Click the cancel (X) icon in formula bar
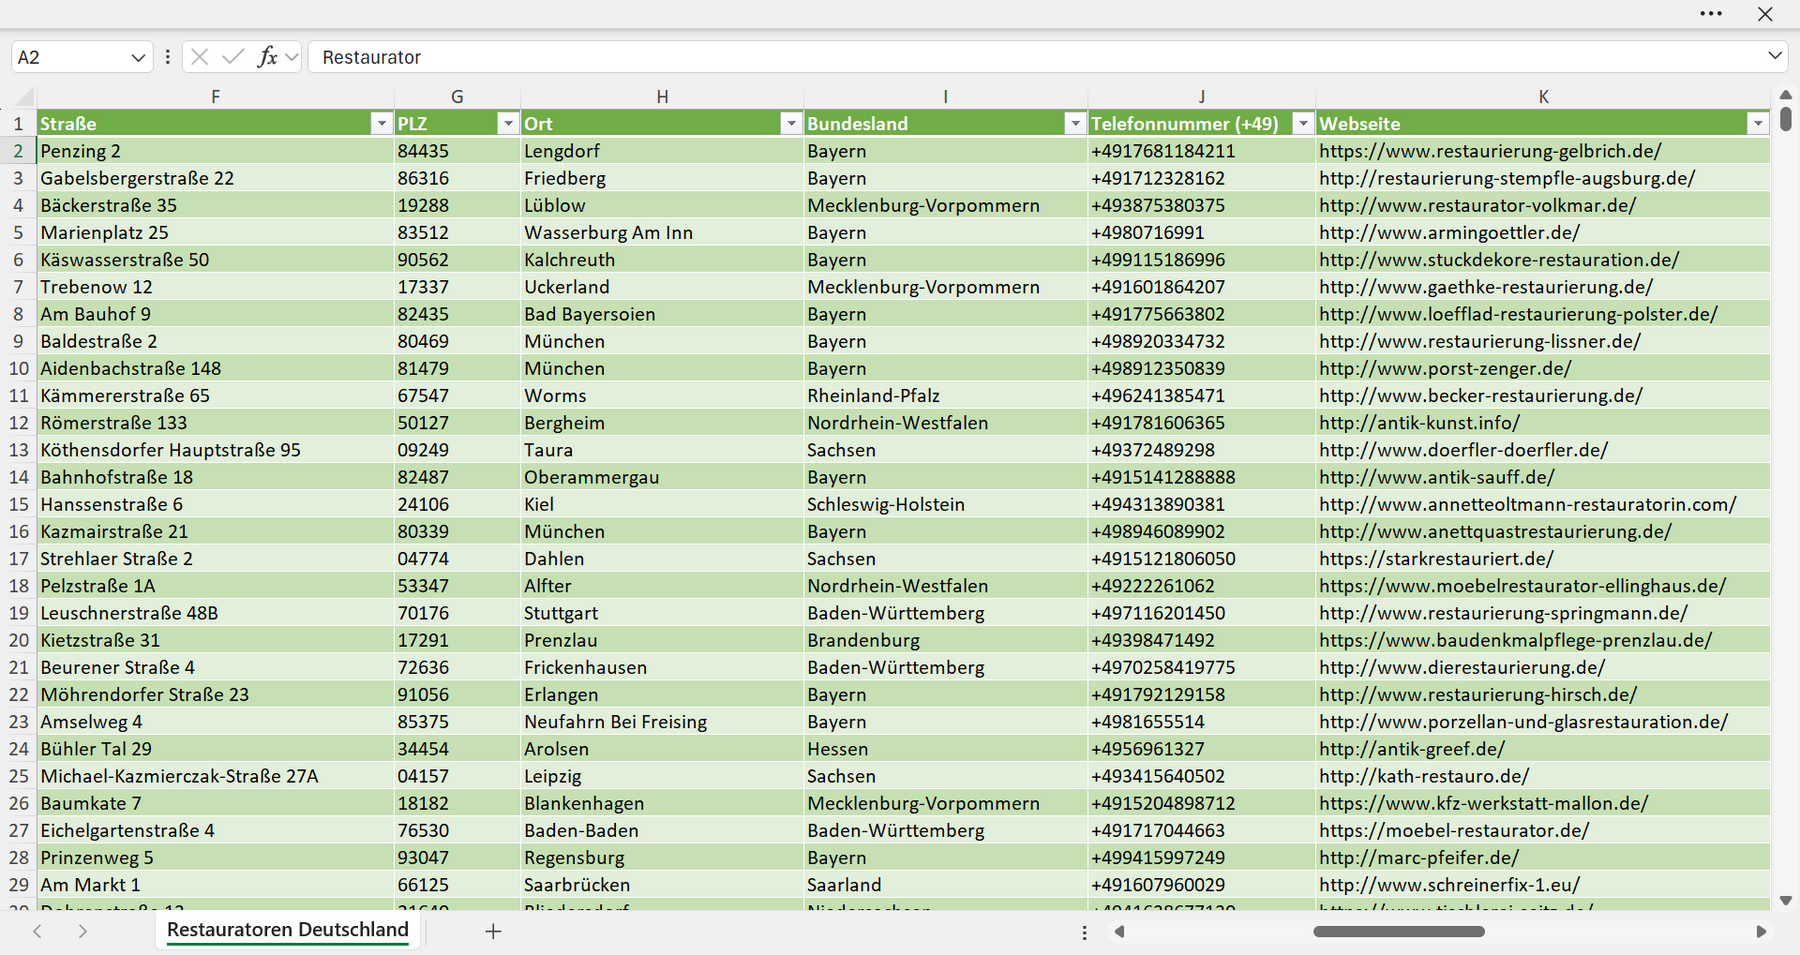 [x=199, y=57]
